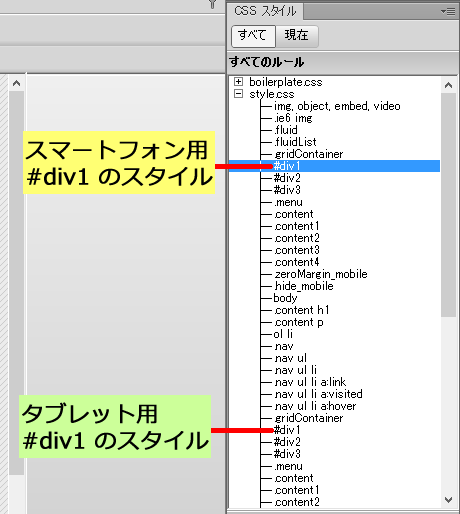Select the 'img, object, embed, video' rule
Image resolution: width=460 pixels, height=514 pixels.
pyautogui.click(x=337, y=106)
